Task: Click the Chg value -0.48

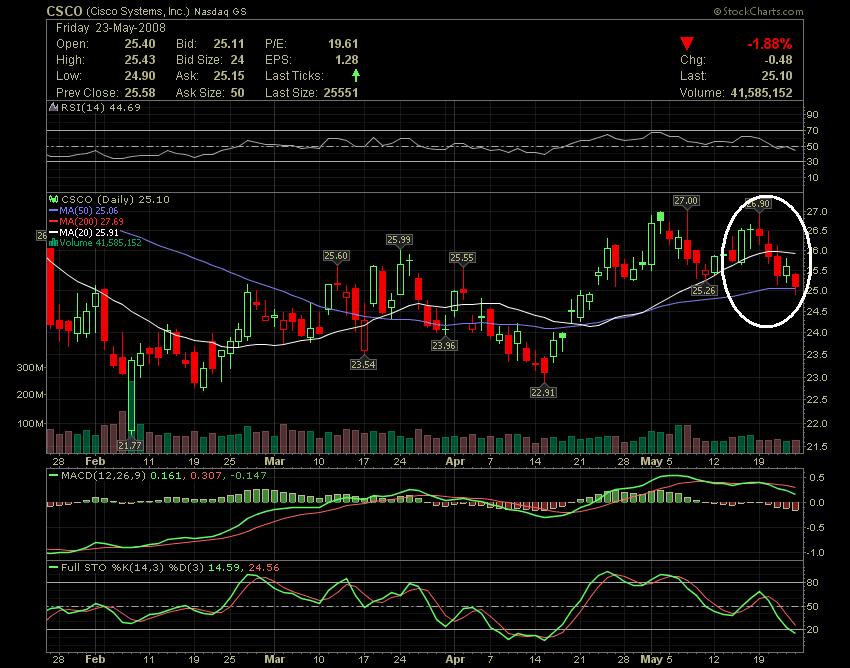Action: point(778,60)
